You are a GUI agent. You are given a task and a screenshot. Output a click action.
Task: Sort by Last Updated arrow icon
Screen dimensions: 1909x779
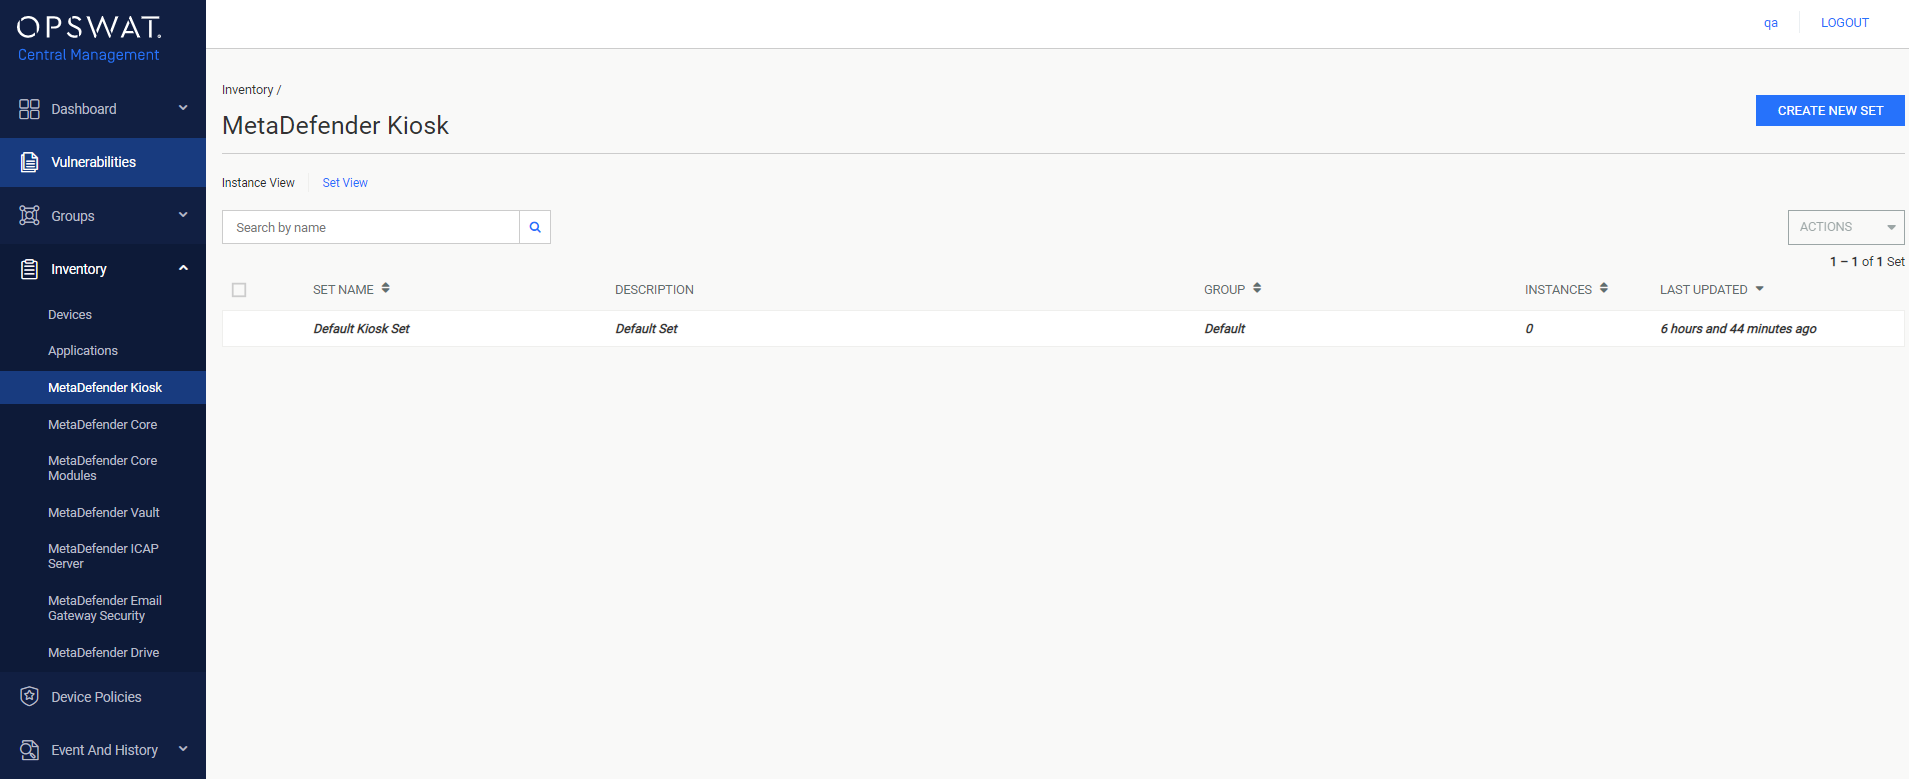pyautogui.click(x=1760, y=289)
